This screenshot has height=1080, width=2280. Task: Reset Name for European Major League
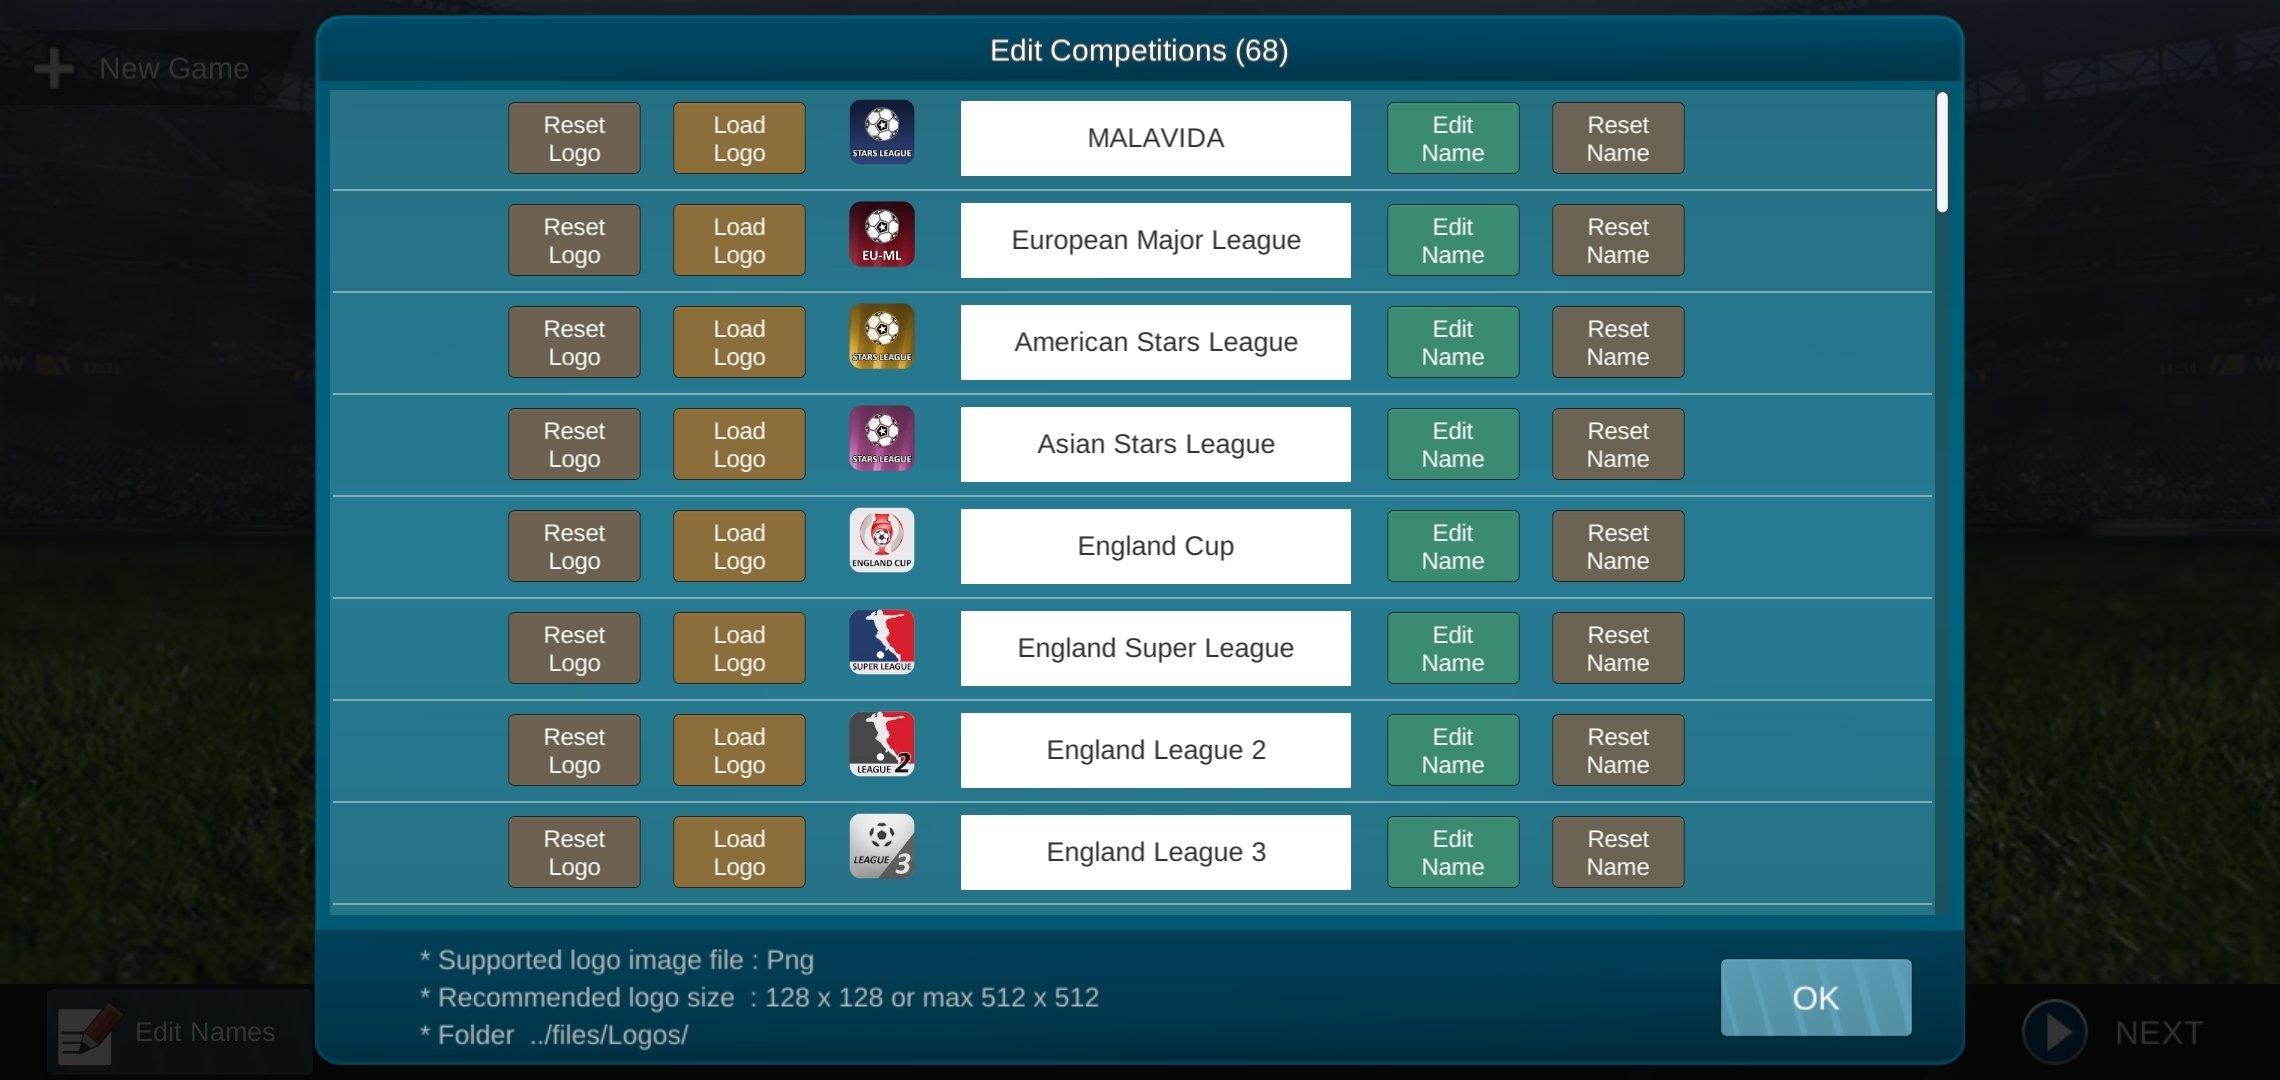point(1617,240)
